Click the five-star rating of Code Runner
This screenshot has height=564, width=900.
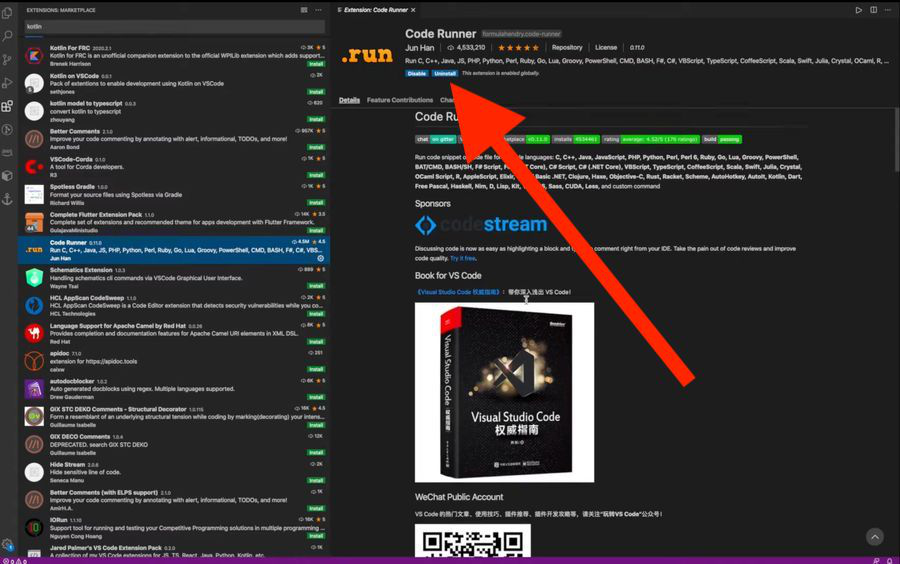pos(519,48)
